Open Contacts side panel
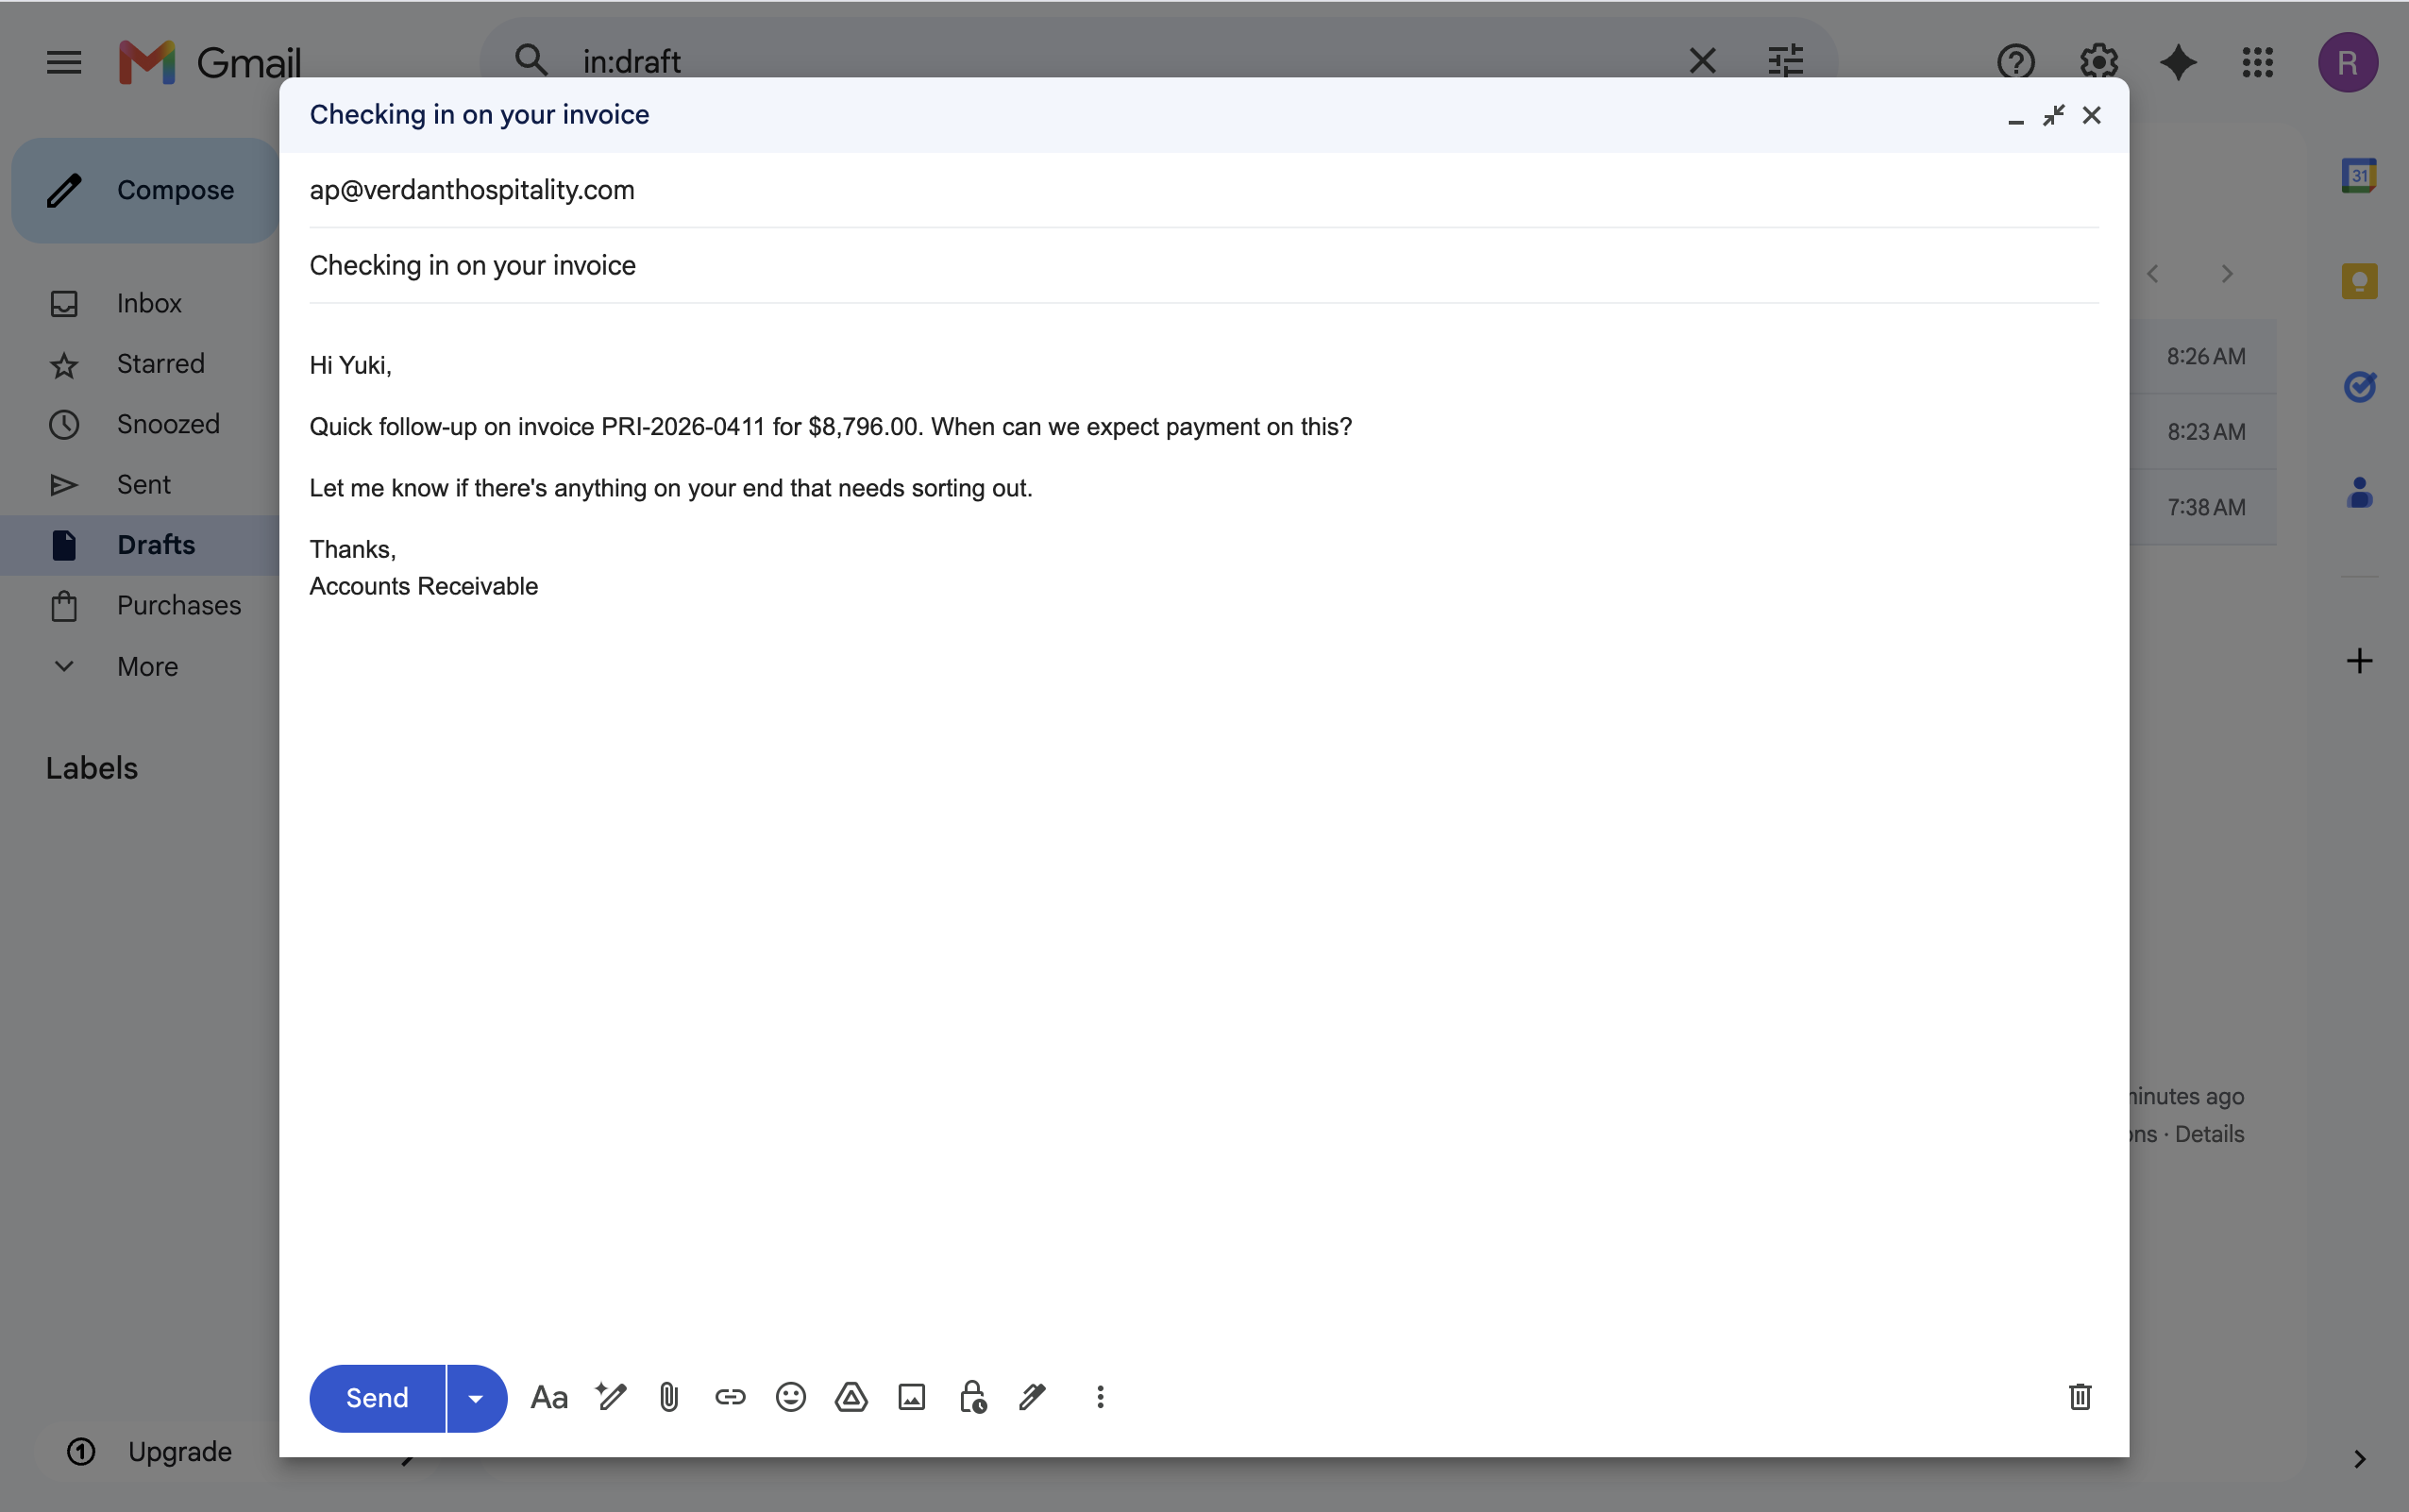The width and height of the screenshot is (2409, 1512). (2358, 492)
